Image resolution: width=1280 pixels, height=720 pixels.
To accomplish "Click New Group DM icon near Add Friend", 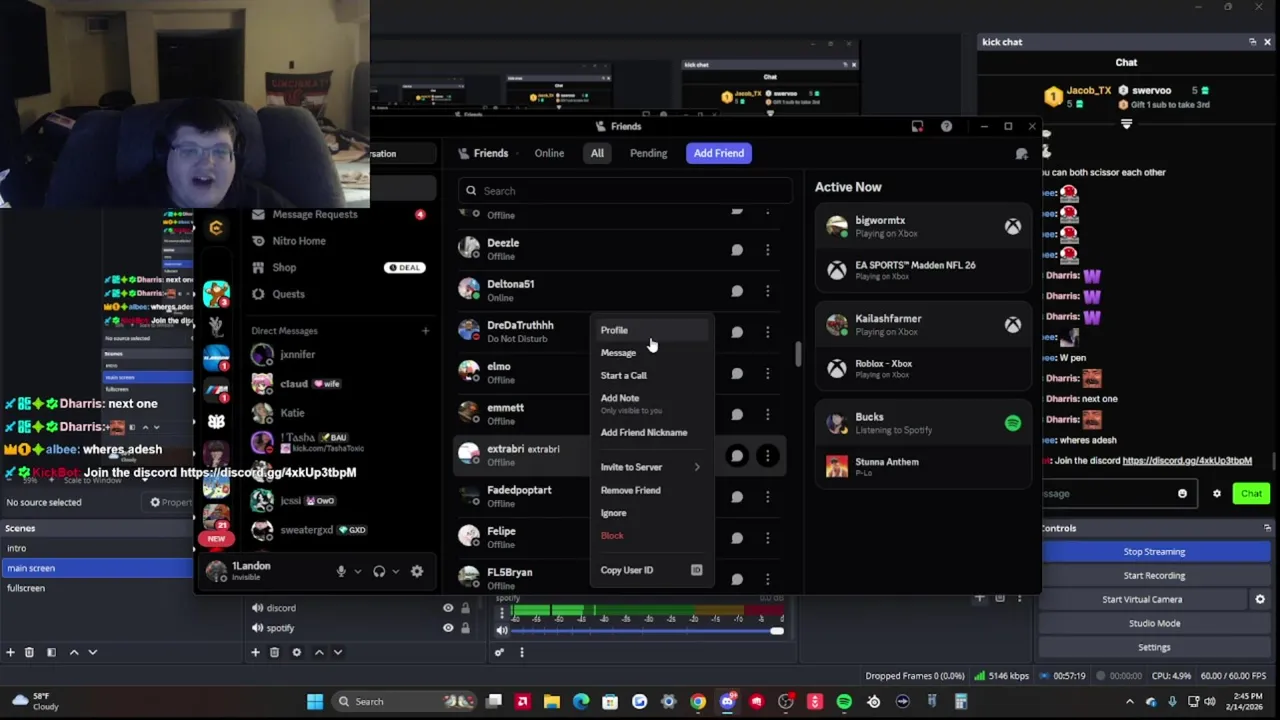I will click(x=1021, y=153).
